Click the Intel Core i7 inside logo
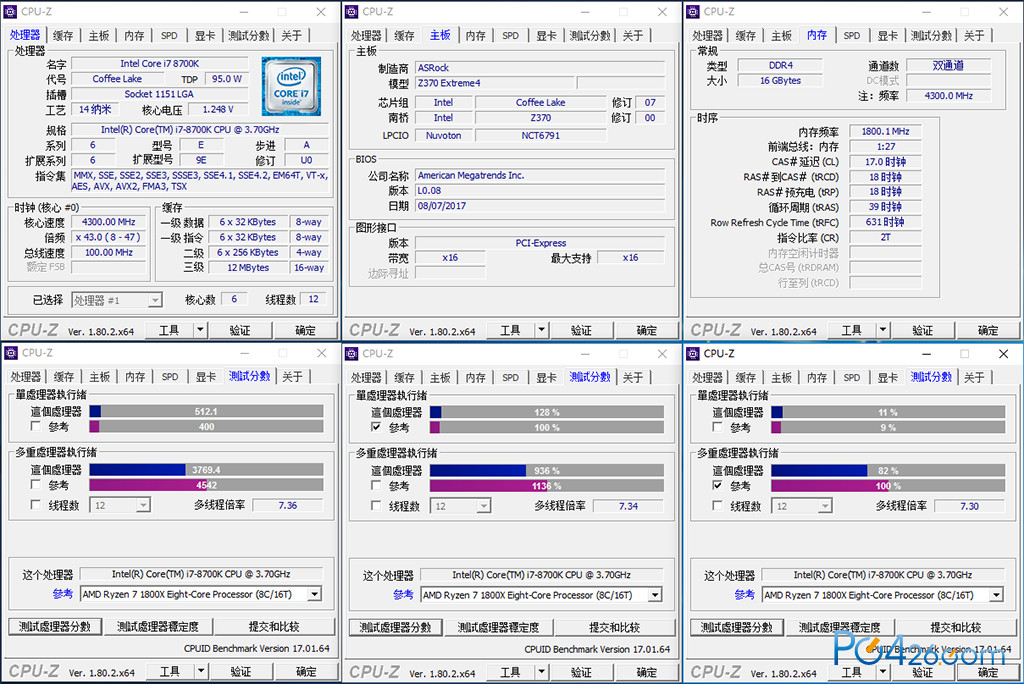Screen dimensions: 1024x684 click(291, 86)
